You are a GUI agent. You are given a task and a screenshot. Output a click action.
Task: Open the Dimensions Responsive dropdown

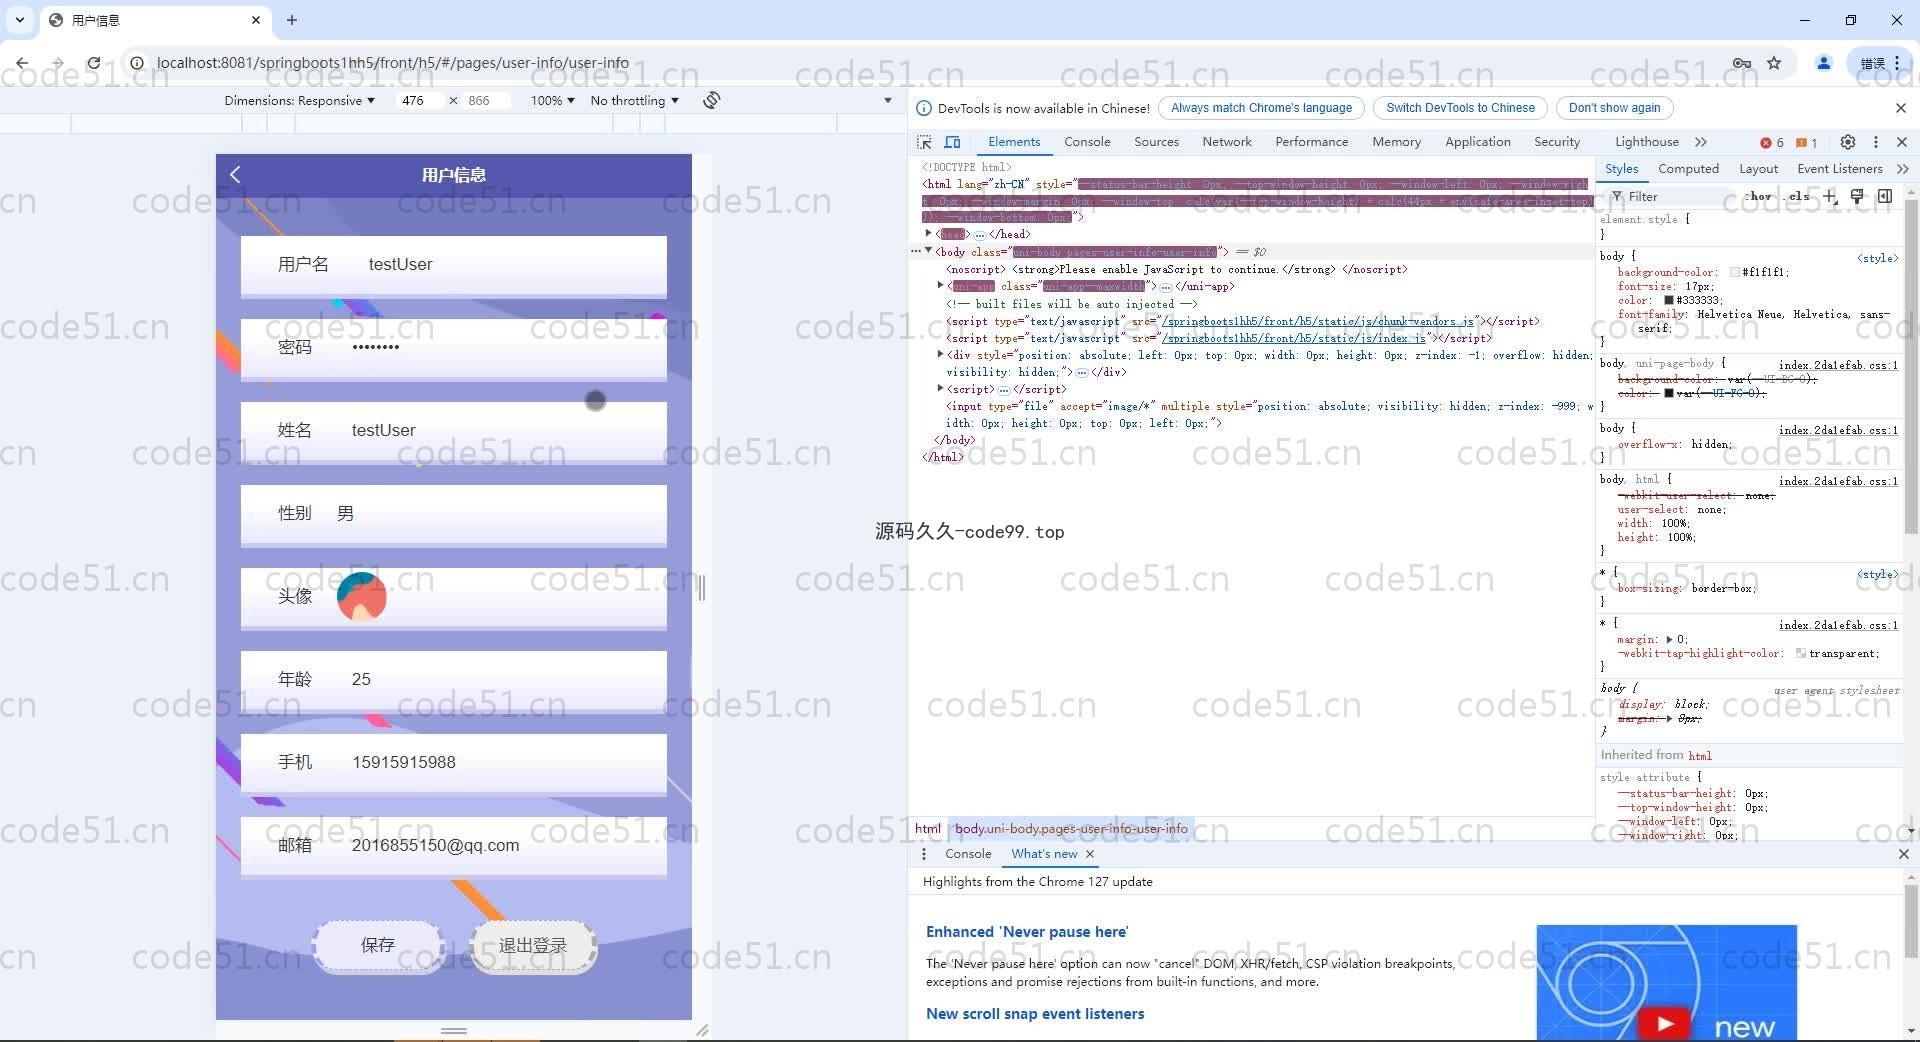coord(299,100)
